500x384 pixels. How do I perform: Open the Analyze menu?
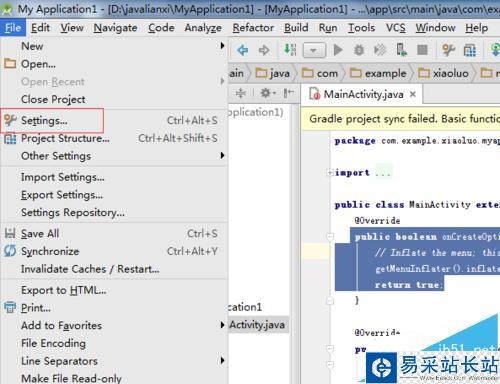(203, 28)
